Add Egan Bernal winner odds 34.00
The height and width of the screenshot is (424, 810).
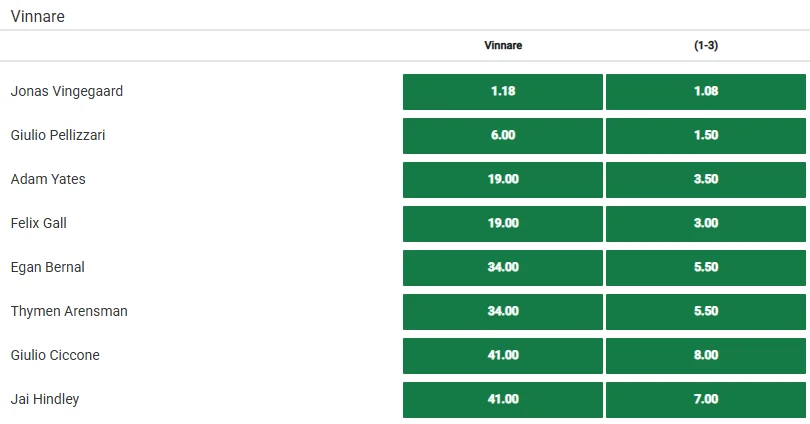(503, 268)
